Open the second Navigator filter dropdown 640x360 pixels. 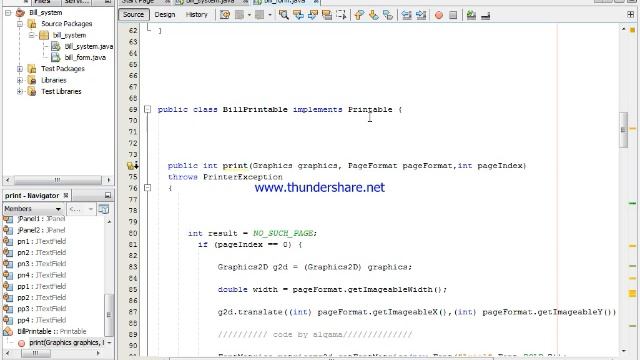coord(81,209)
